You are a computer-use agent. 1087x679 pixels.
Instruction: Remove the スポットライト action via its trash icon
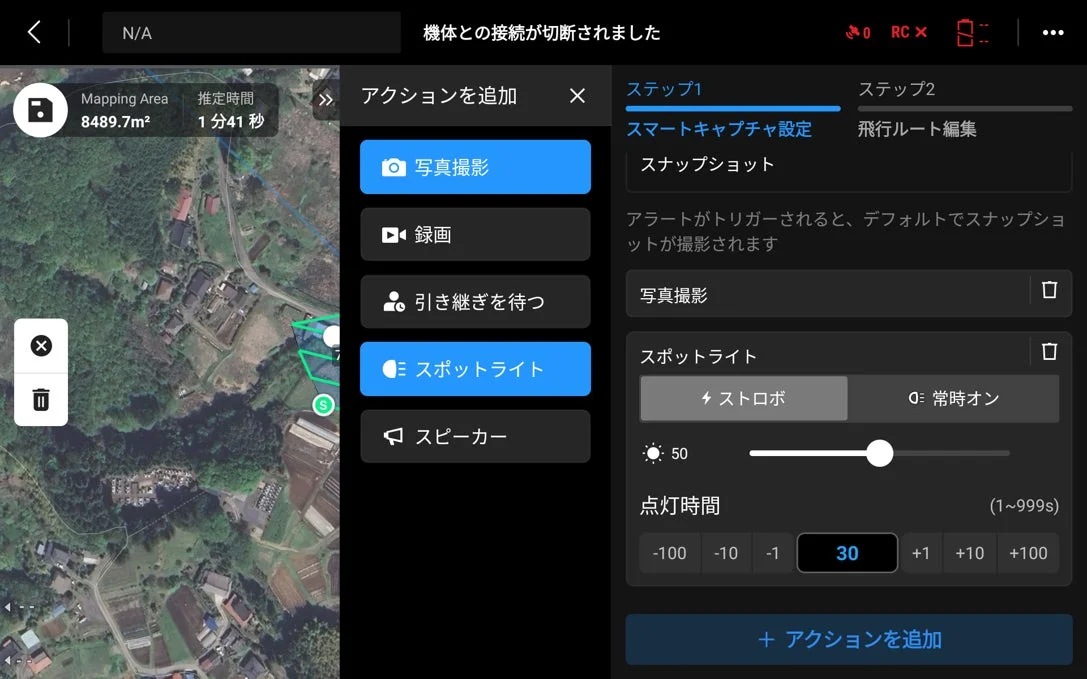pyautogui.click(x=1048, y=351)
